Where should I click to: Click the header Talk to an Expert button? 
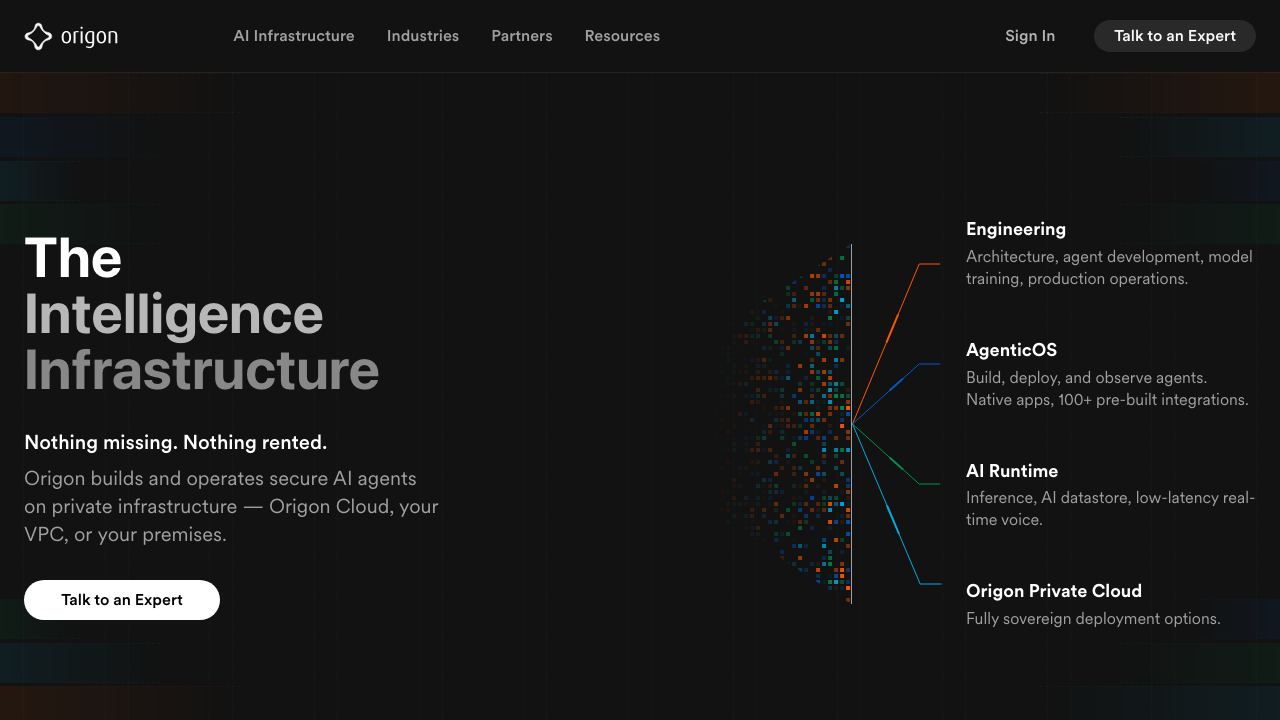point(1175,36)
